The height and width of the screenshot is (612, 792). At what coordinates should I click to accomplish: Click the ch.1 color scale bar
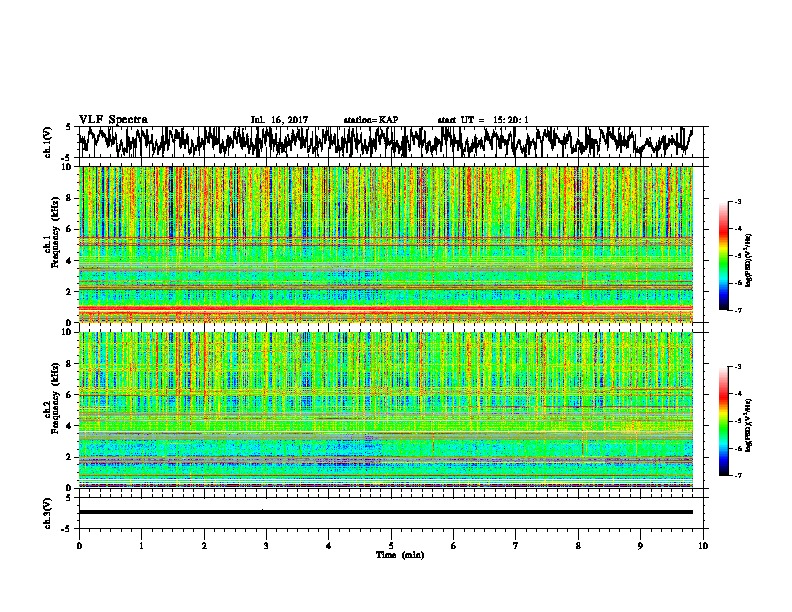[x=723, y=256]
